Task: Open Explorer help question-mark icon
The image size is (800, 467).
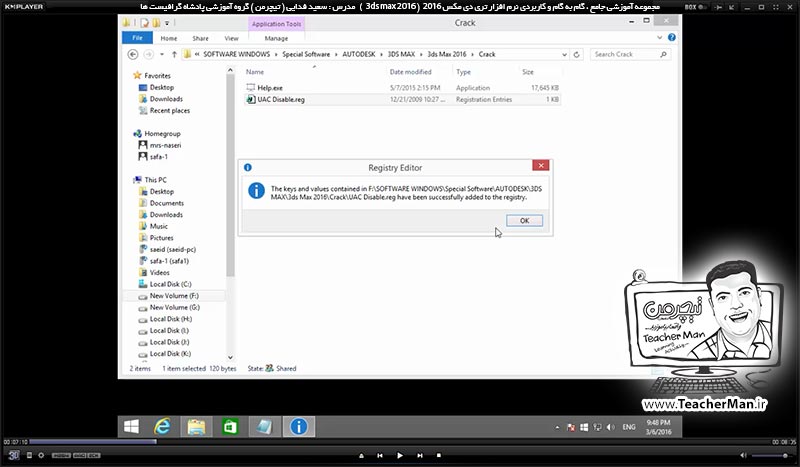Action: click(x=672, y=37)
